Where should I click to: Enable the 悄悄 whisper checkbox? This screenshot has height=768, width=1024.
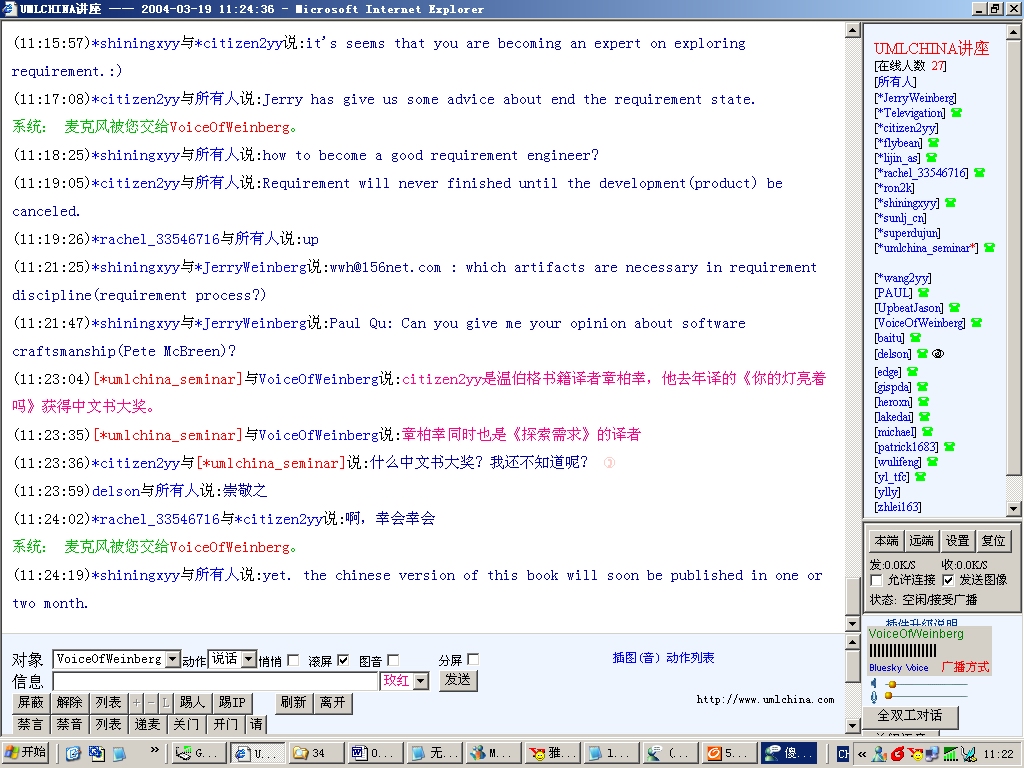point(293,661)
